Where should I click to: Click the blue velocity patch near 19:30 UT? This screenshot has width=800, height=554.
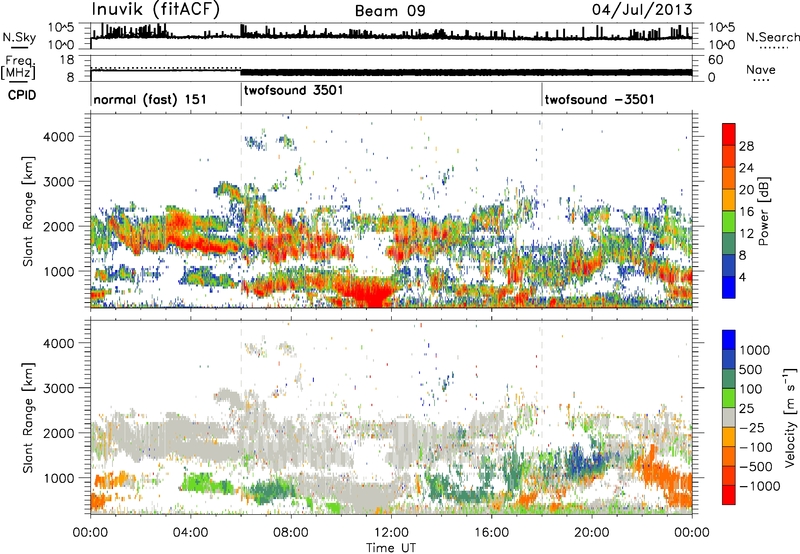[x=582, y=460]
